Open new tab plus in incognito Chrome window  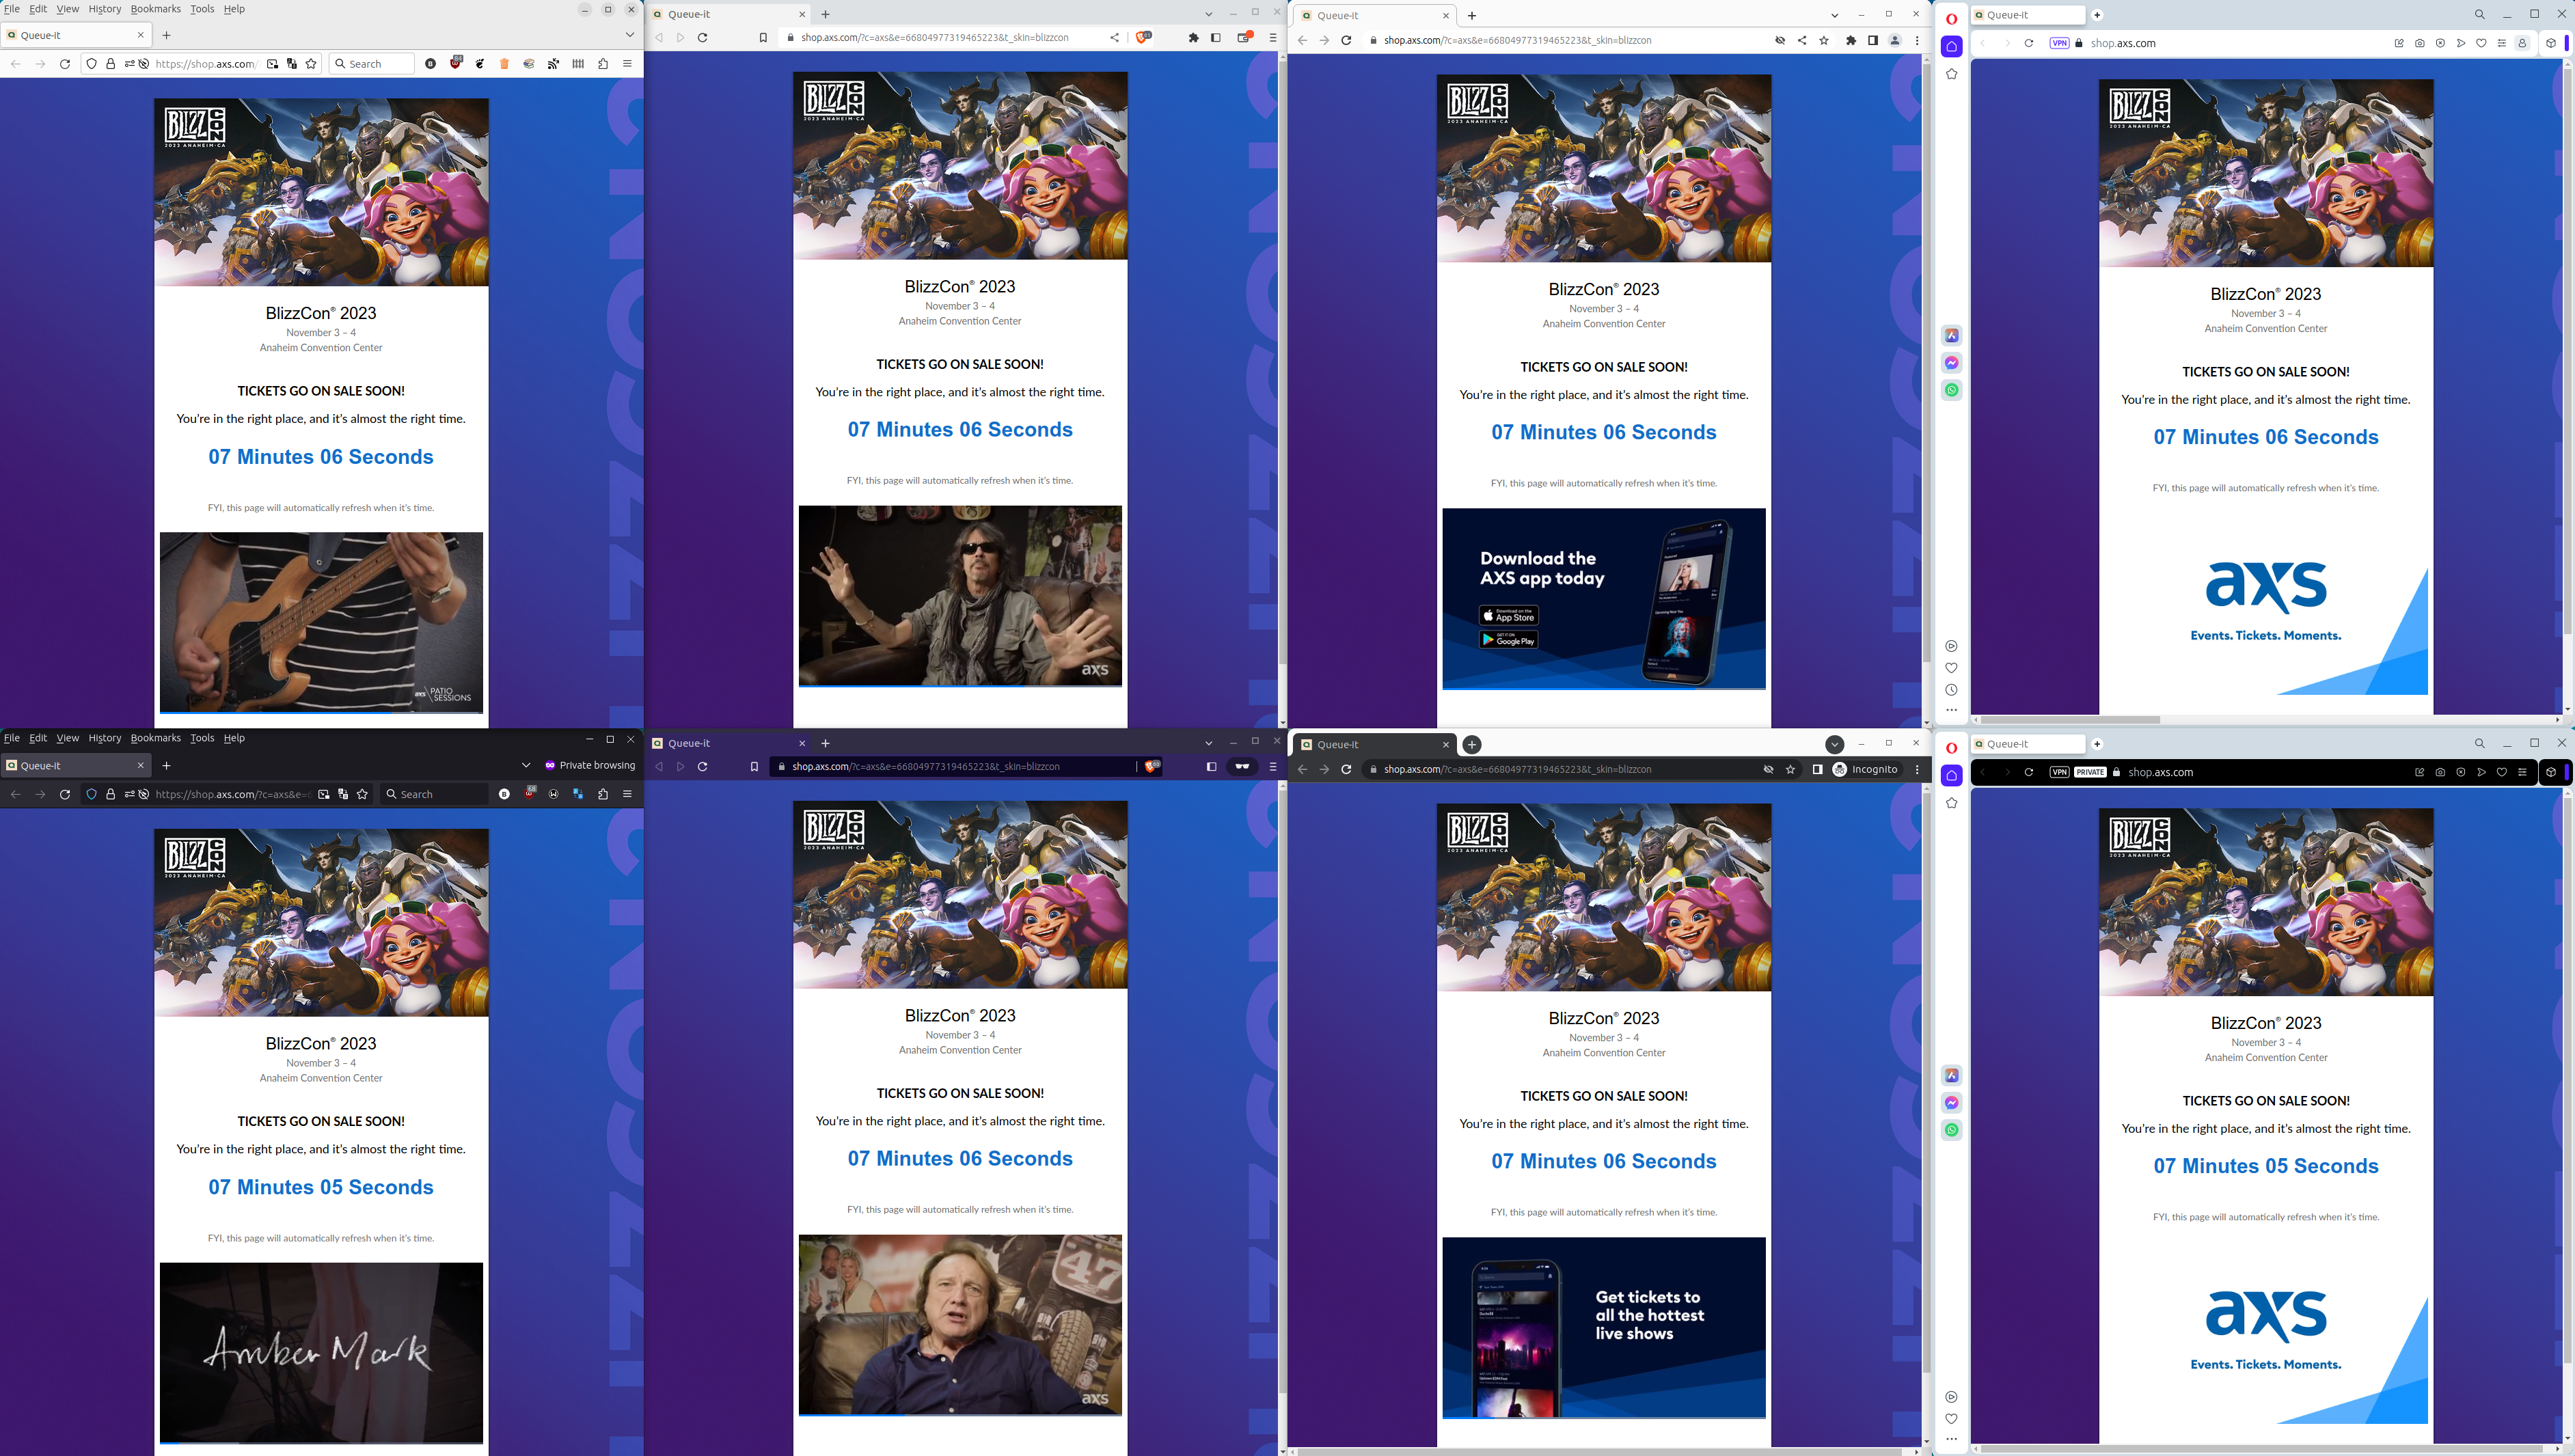pos(1471,744)
